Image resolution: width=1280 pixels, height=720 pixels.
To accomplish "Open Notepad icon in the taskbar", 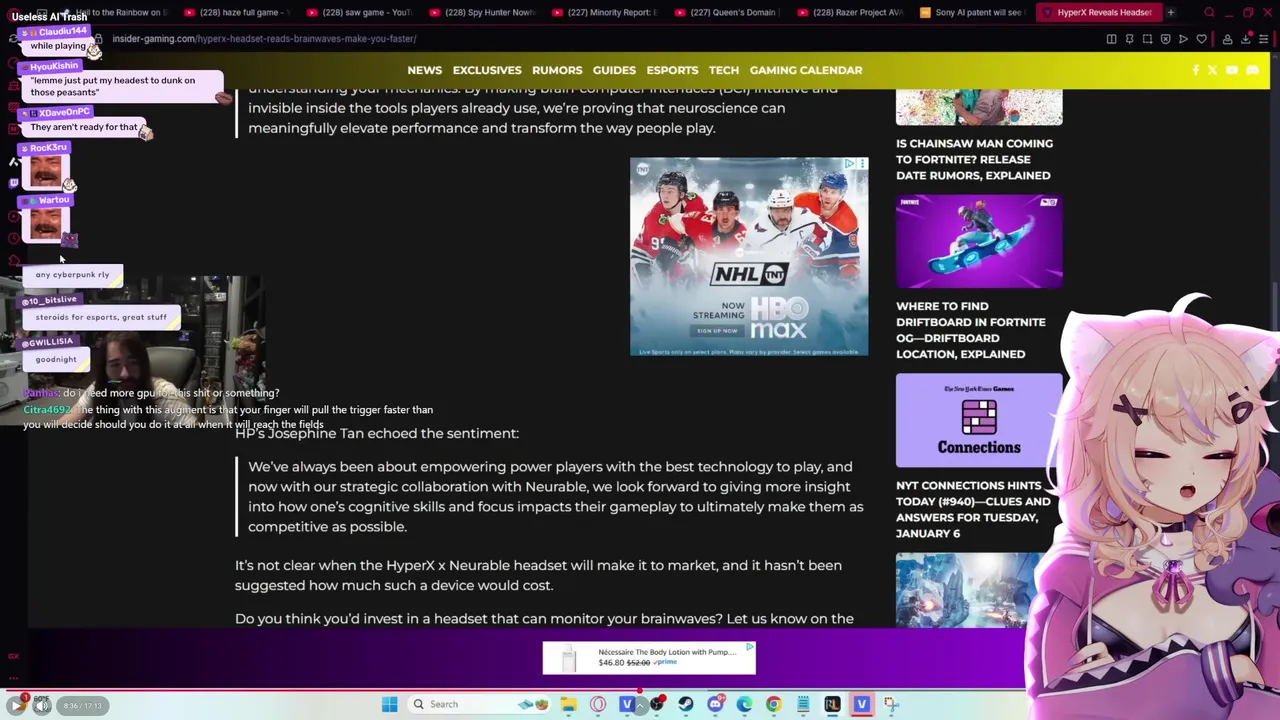I will 803,704.
